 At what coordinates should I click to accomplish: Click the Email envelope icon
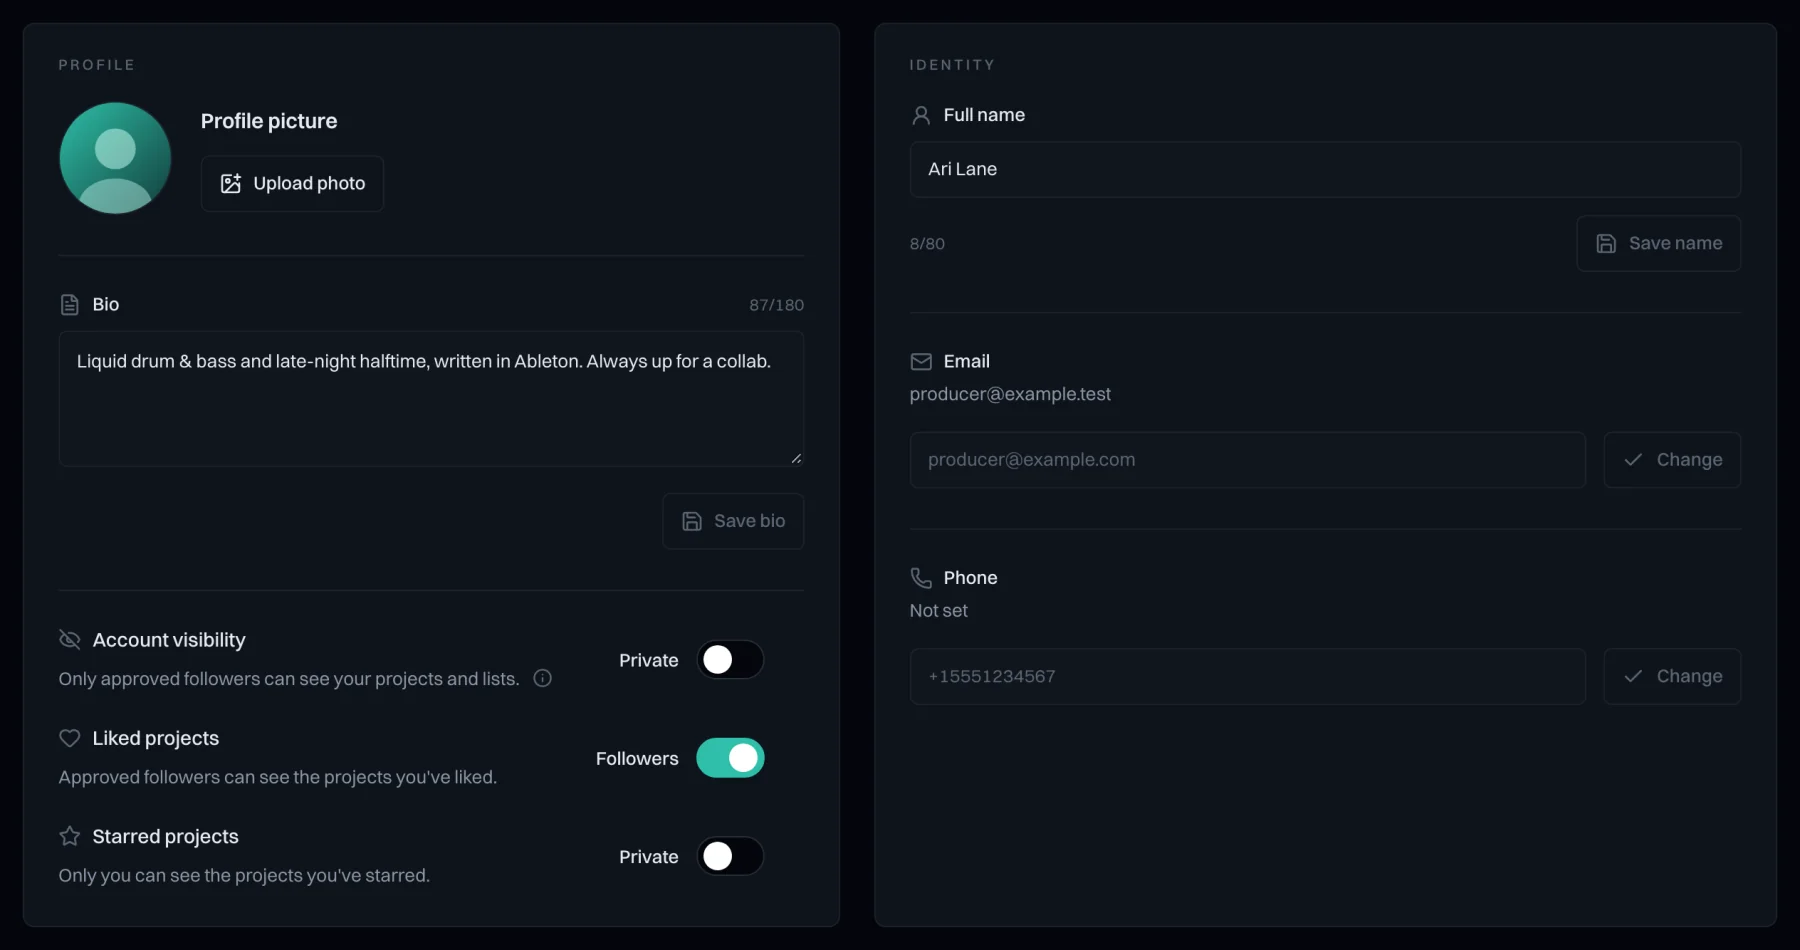click(921, 361)
